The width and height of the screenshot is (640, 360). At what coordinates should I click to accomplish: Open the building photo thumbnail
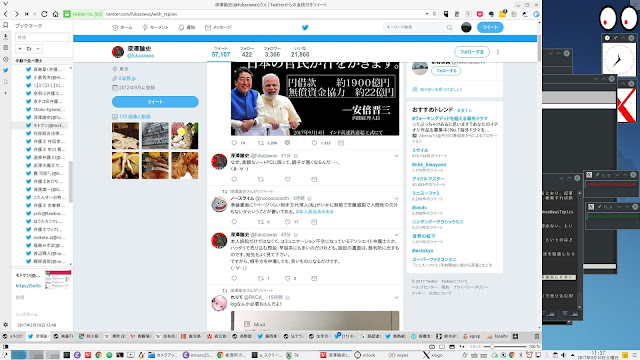[155, 136]
